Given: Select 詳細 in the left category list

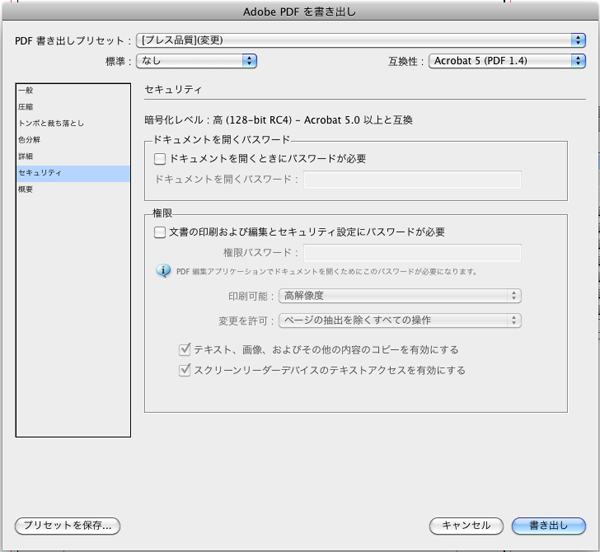Looking at the screenshot, I should tap(73, 156).
